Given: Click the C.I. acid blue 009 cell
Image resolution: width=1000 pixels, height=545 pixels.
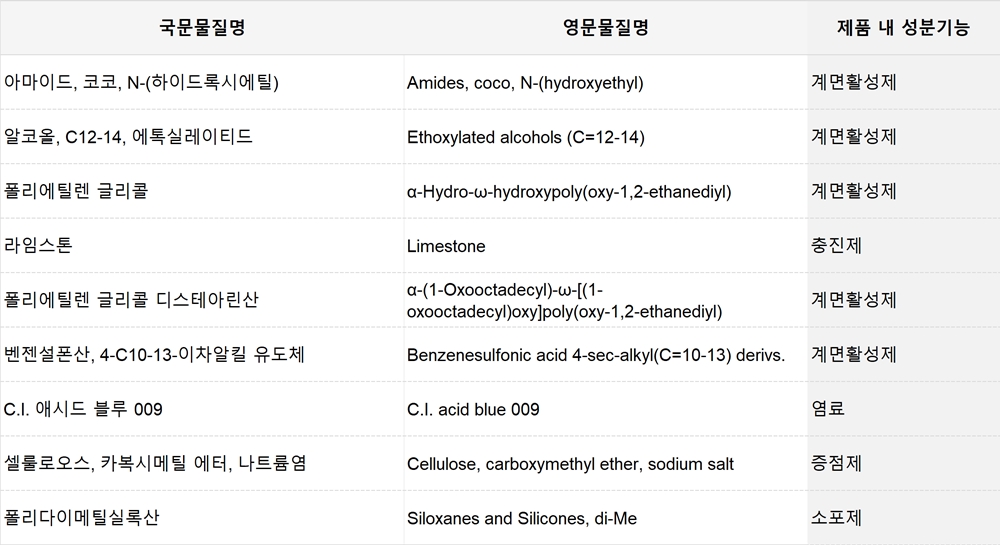Looking at the screenshot, I should point(605,409).
